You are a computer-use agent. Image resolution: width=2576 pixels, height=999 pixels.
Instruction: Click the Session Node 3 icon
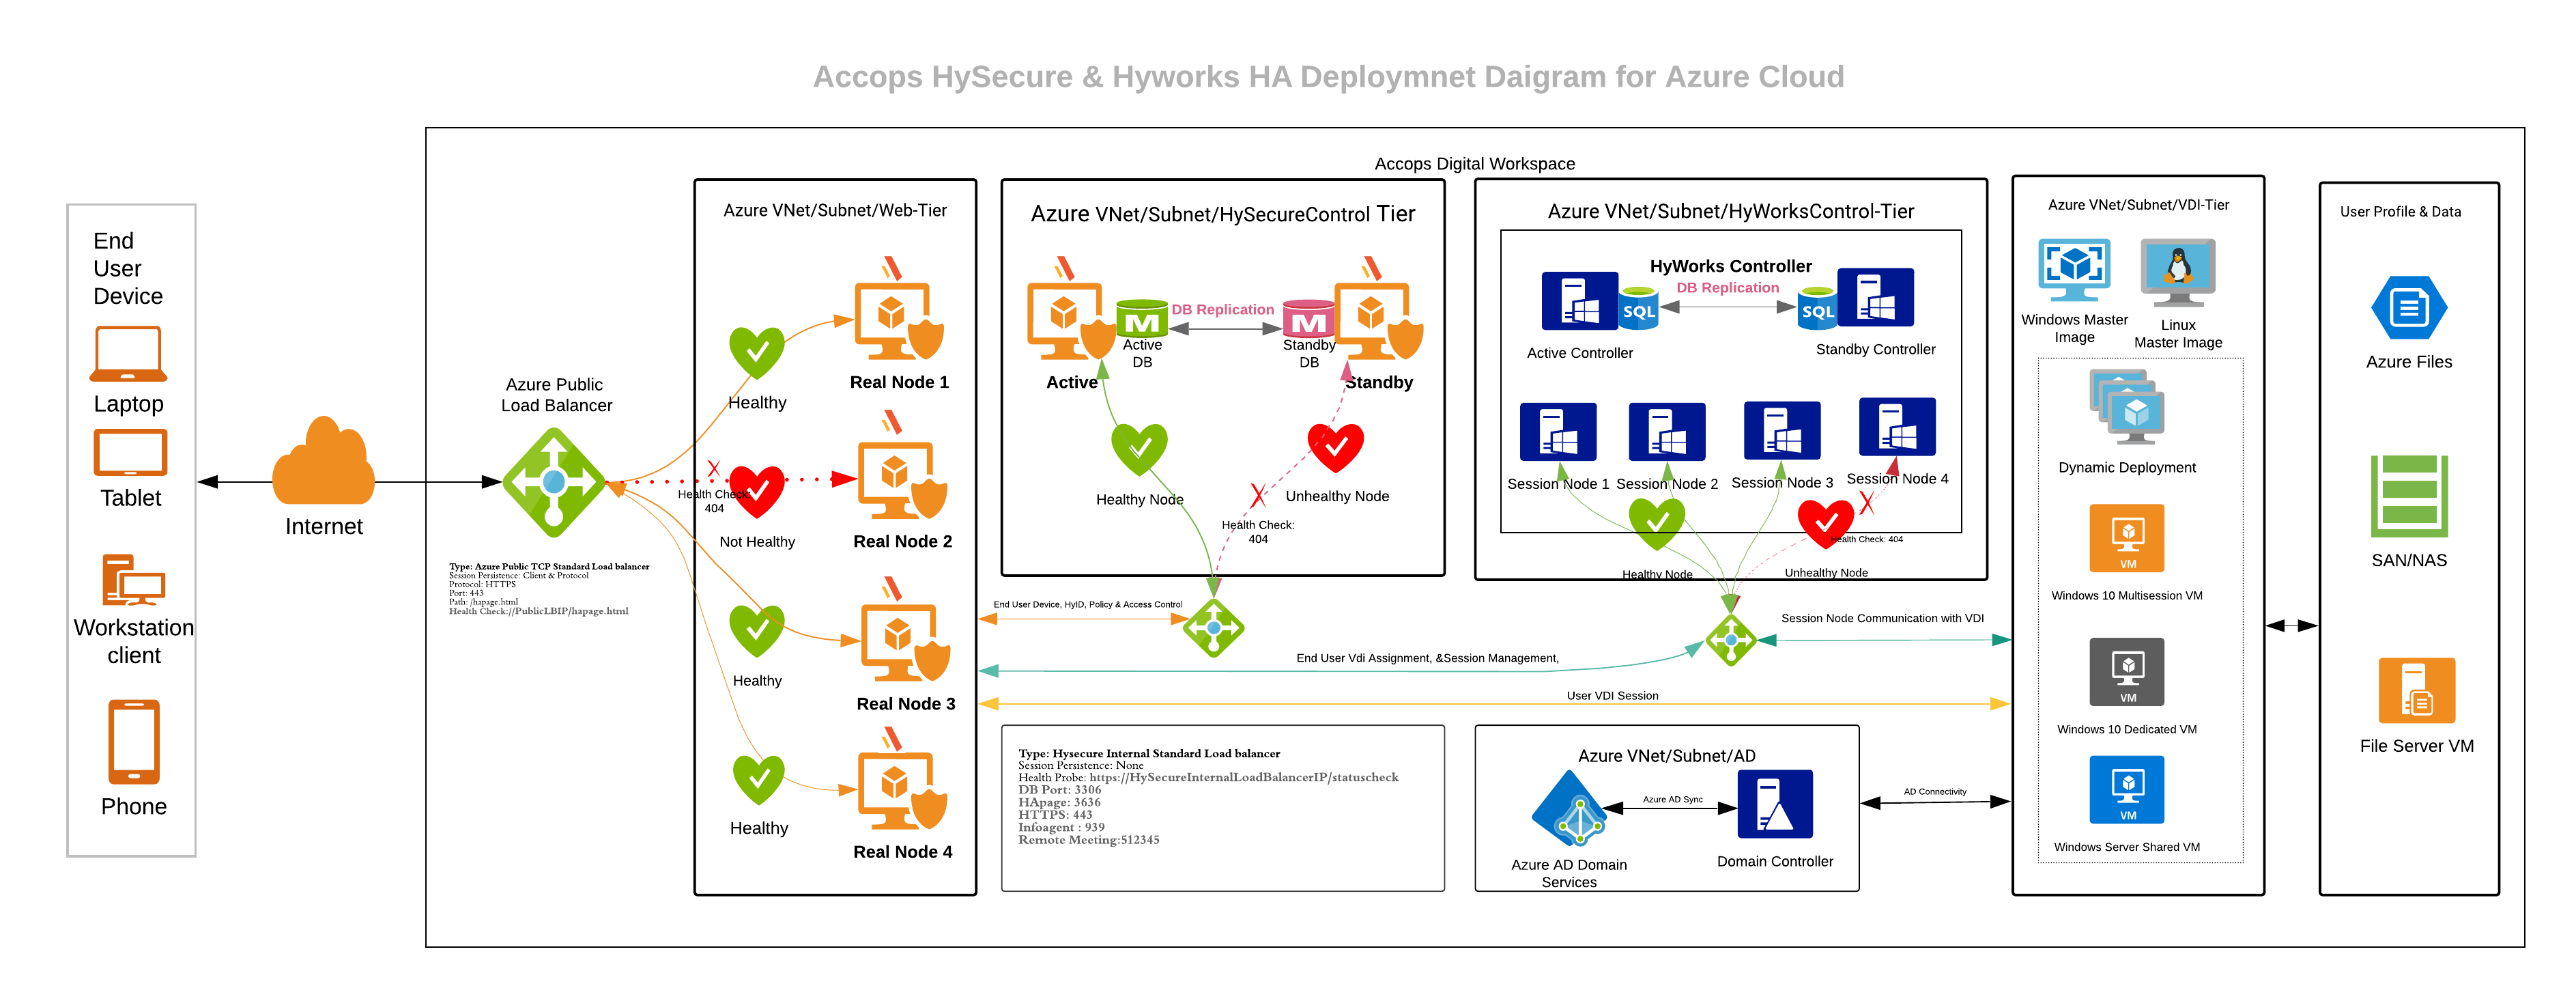tap(1782, 430)
